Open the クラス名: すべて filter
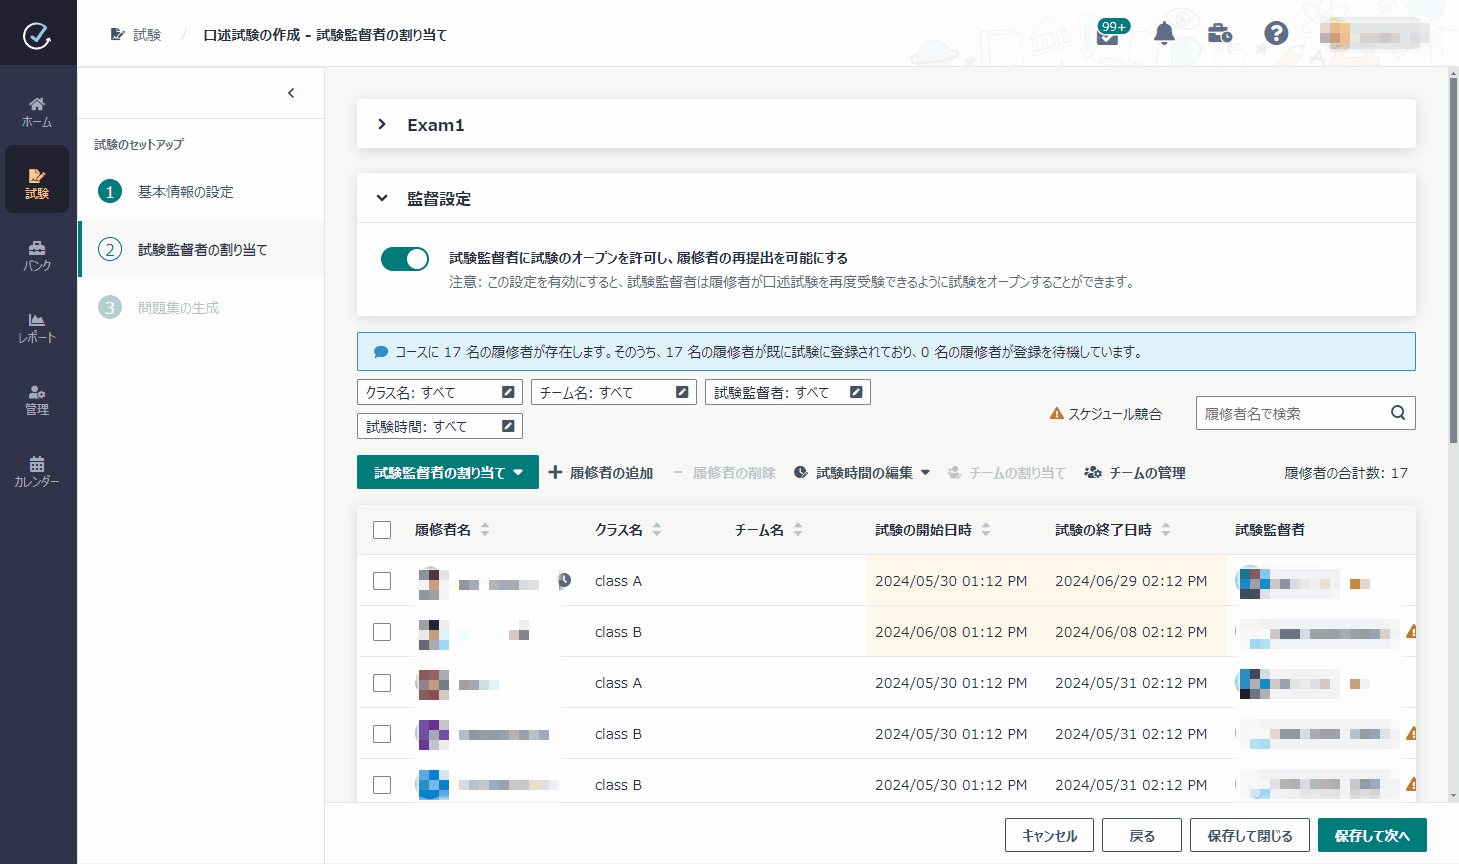Screen dimensions: 1459x864 (440, 392)
